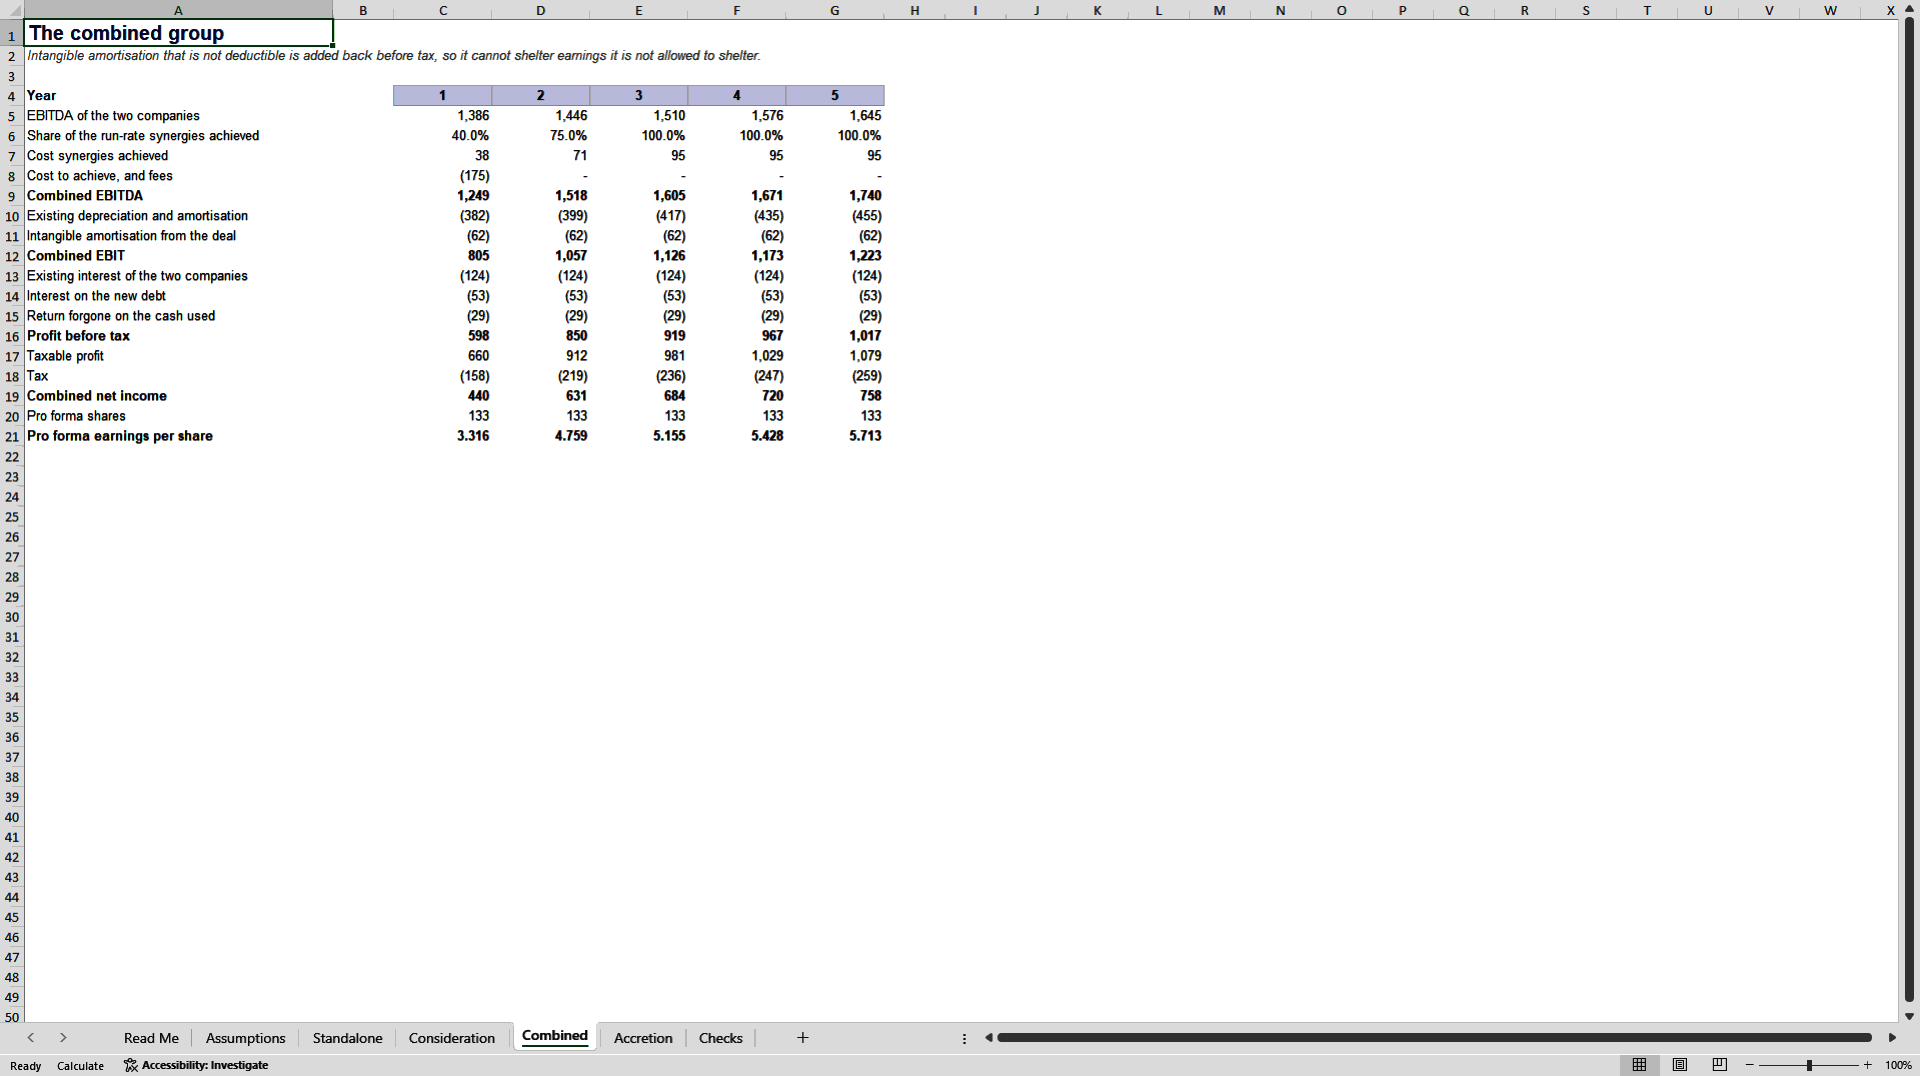Open the Read Me sheet tab
Screen dimensions: 1920x1076
pyautogui.click(x=151, y=1038)
